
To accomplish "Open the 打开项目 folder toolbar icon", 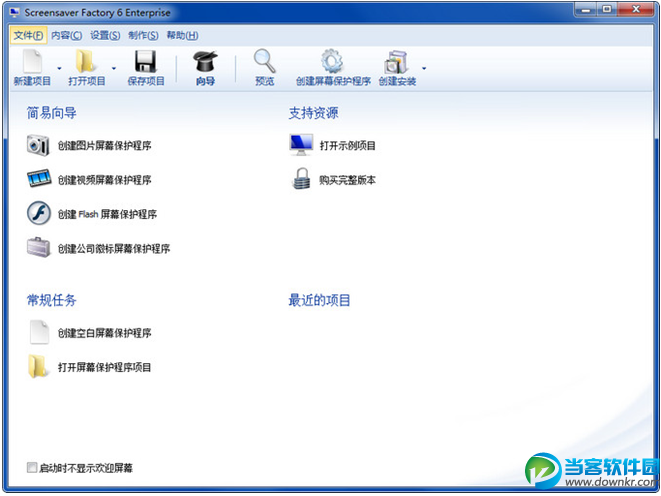I will point(86,62).
